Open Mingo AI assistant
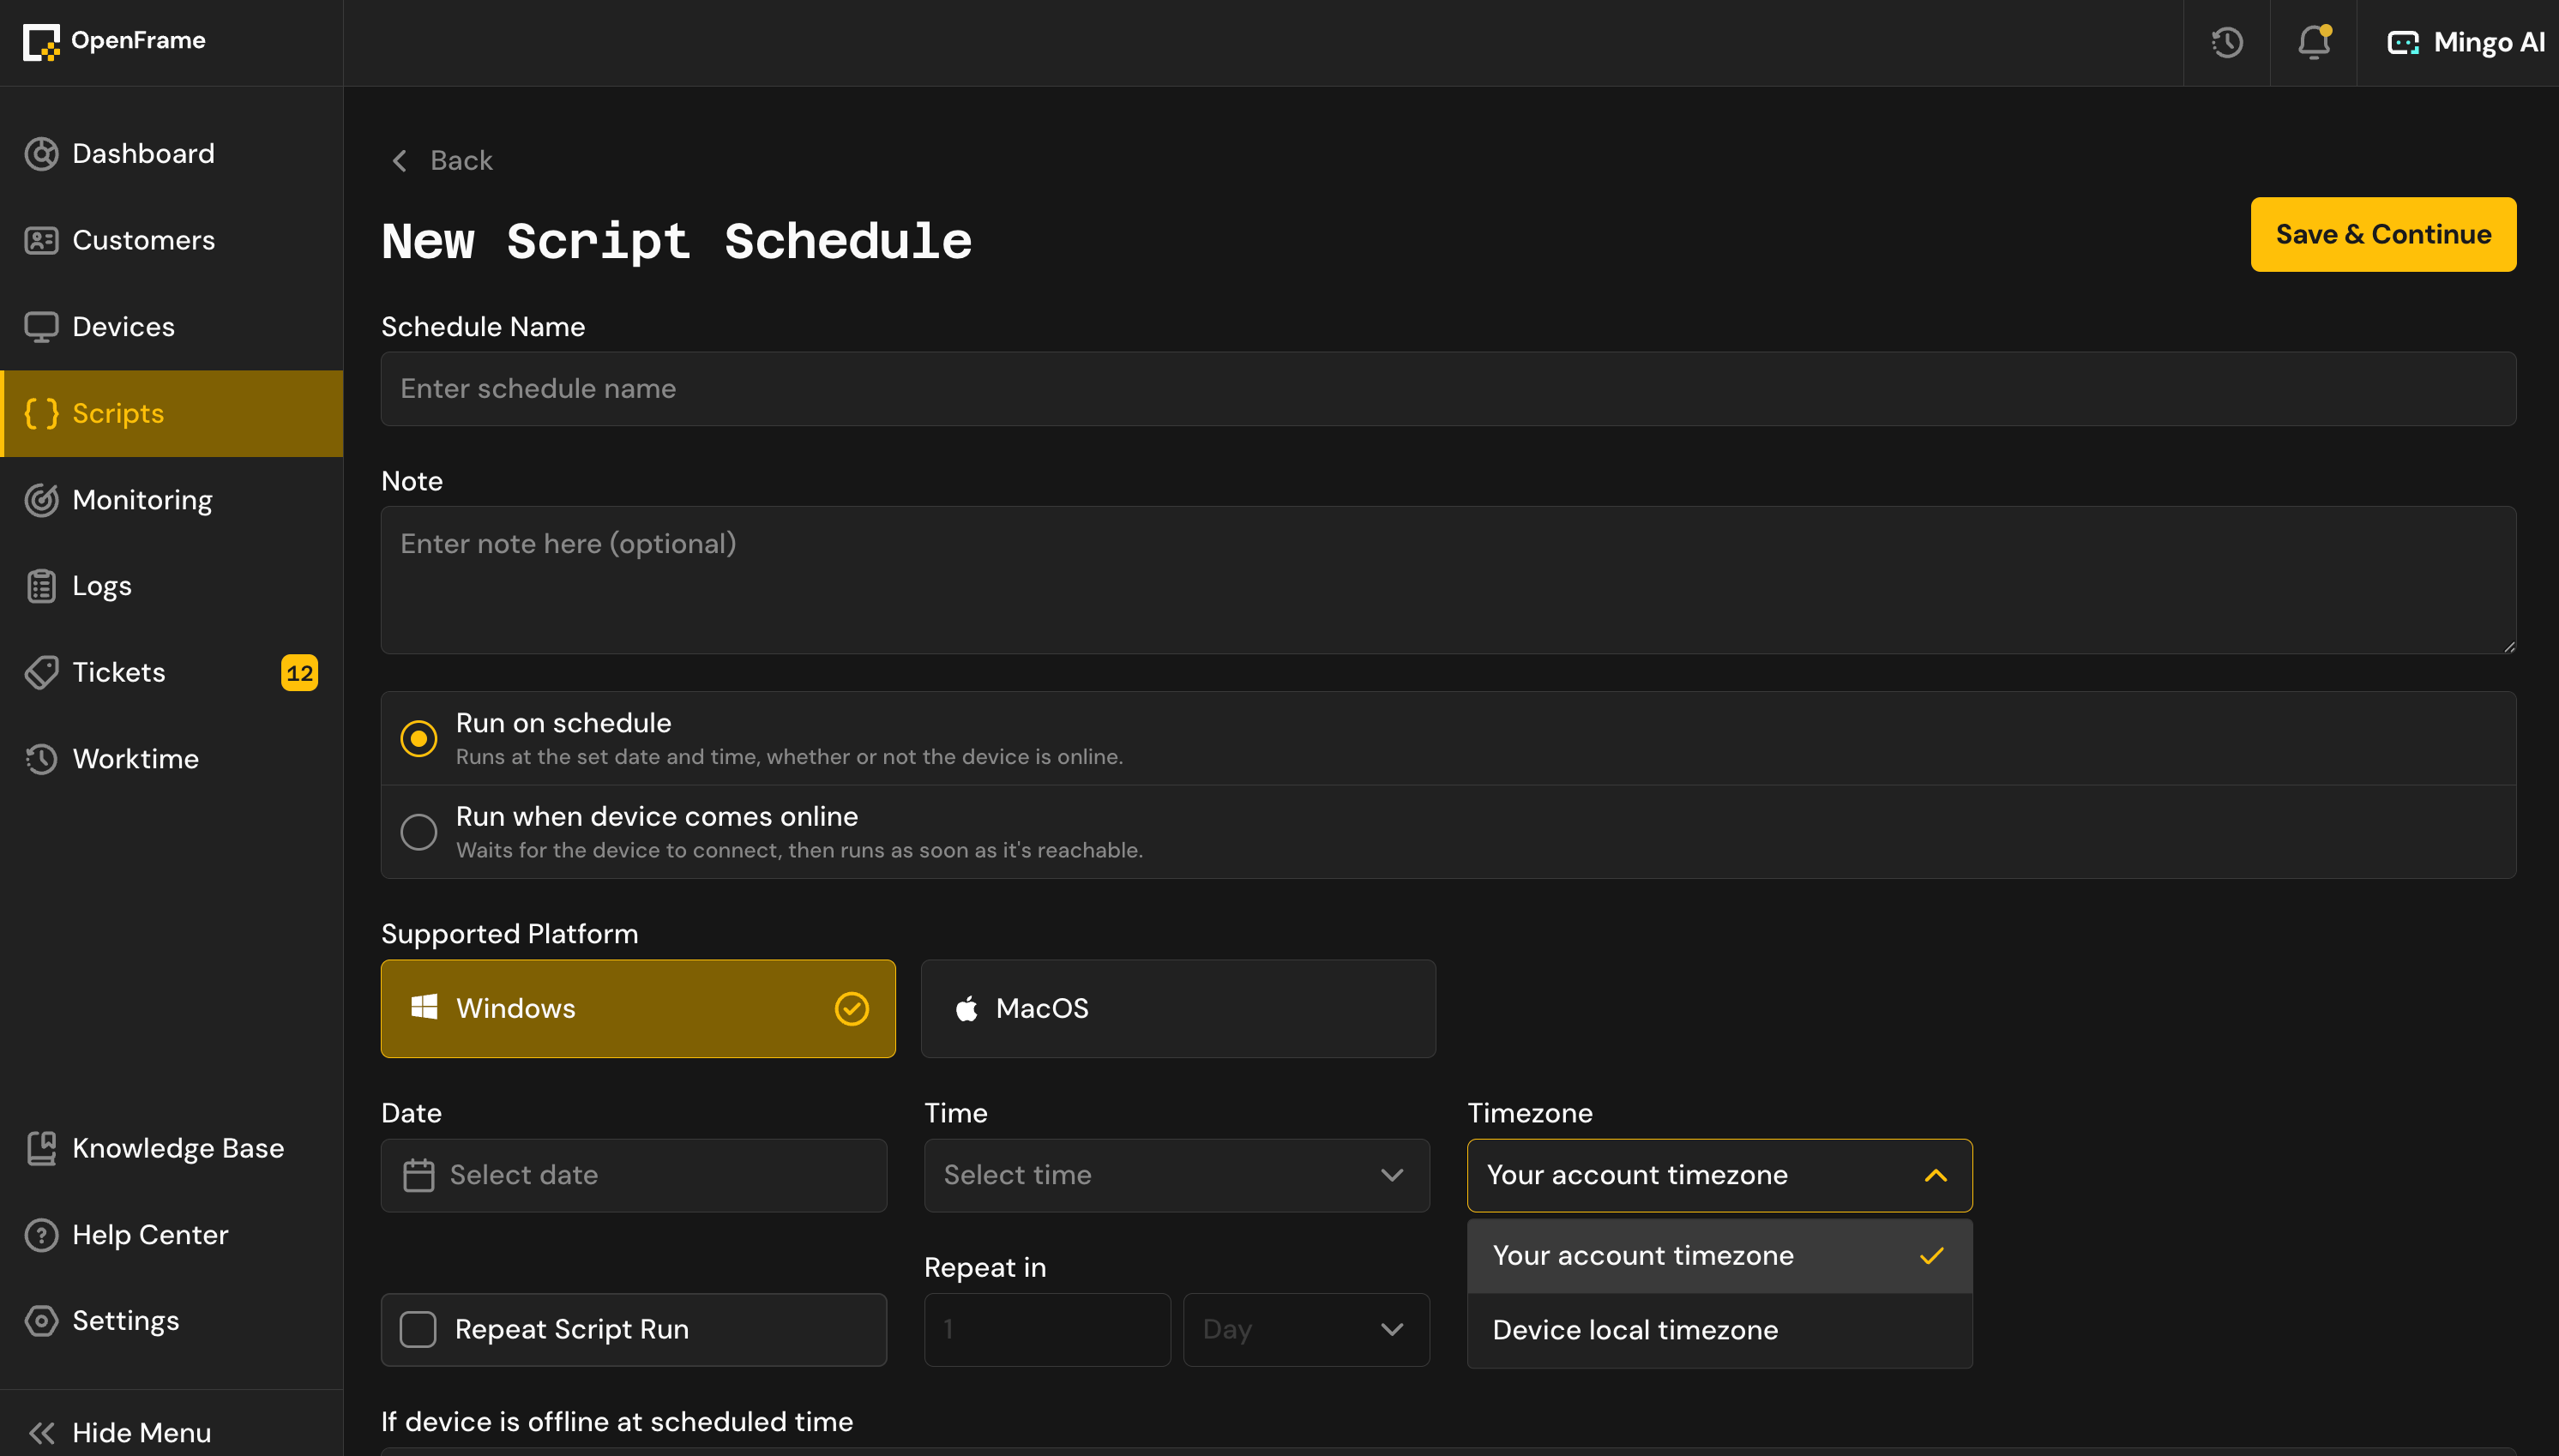Viewport: 2559px width, 1456px height. pyautogui.click(x=2465, y=42)
